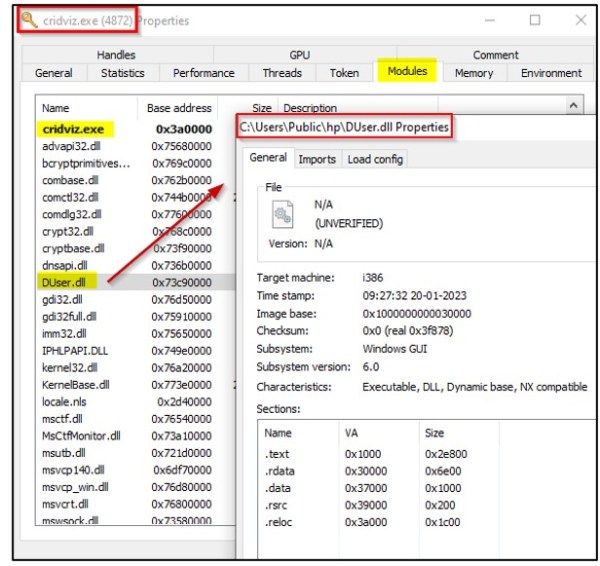The width and height of the screenshot is (600, 566).
Task: Select the Imports tab in DUser.dll properties
Action: 317,159
